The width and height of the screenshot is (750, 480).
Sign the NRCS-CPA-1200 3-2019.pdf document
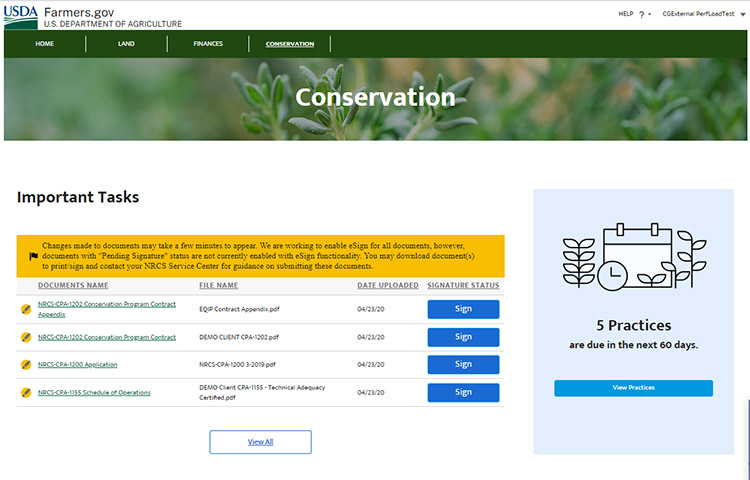(x=463, y=364)
